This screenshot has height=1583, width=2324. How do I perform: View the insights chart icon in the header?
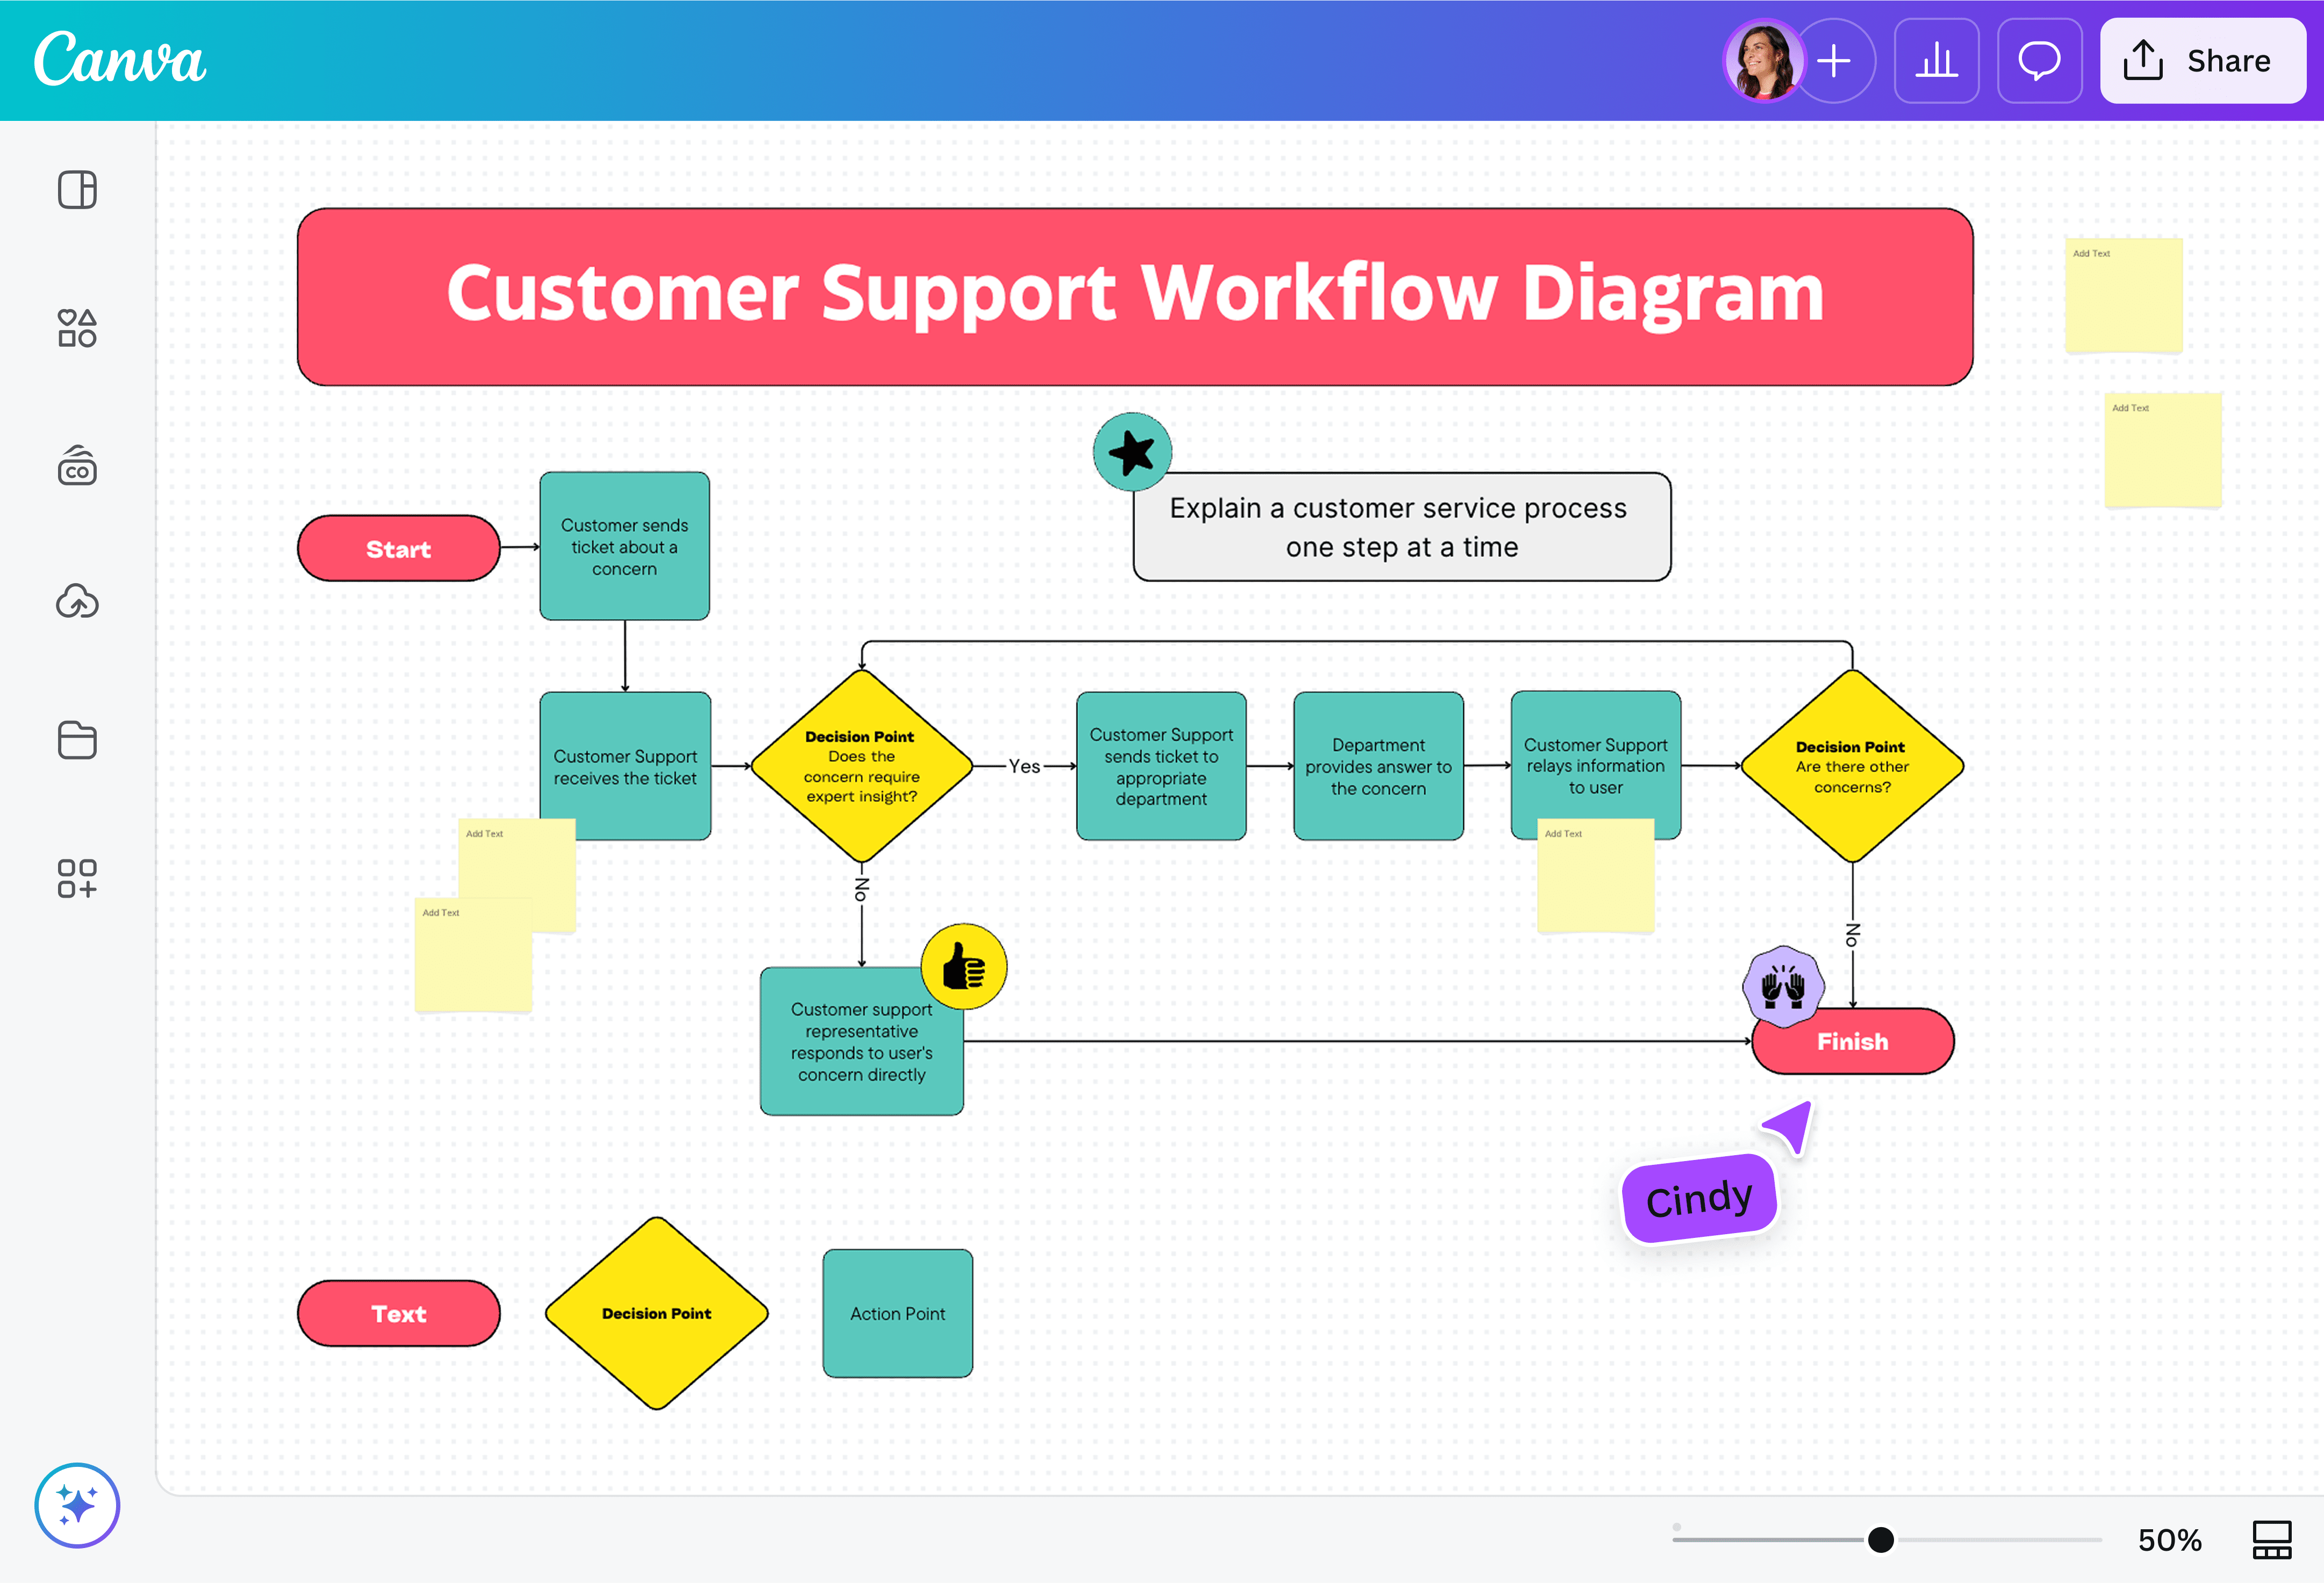coord(1936,61)
